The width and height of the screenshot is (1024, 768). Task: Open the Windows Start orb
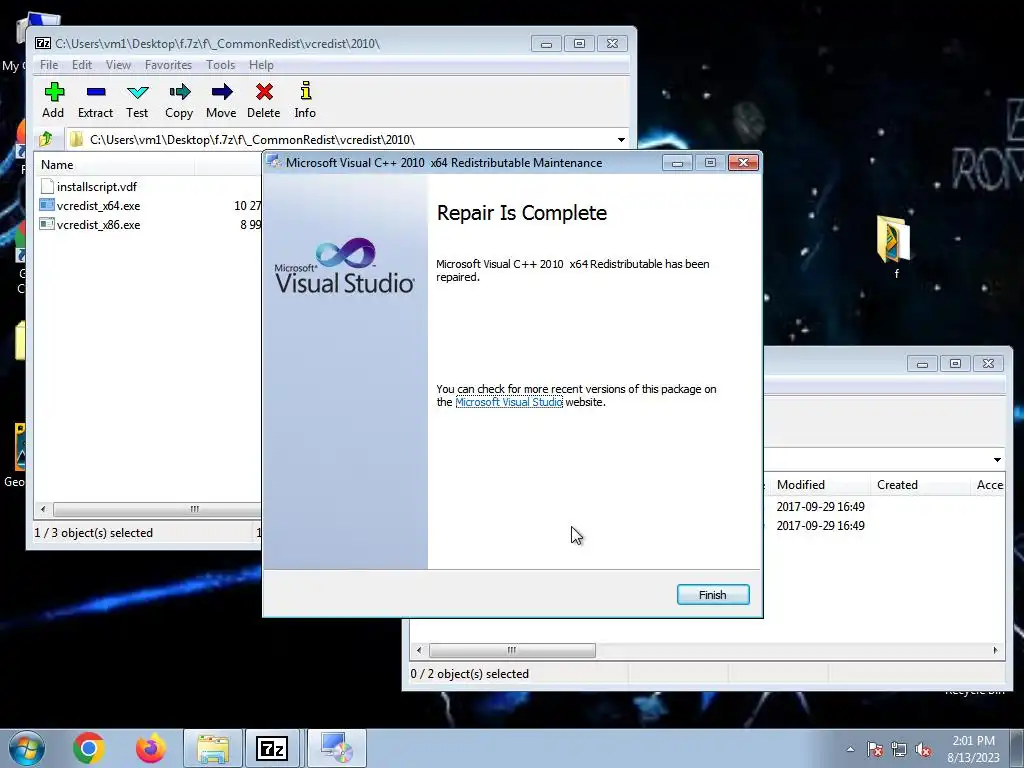27,748
